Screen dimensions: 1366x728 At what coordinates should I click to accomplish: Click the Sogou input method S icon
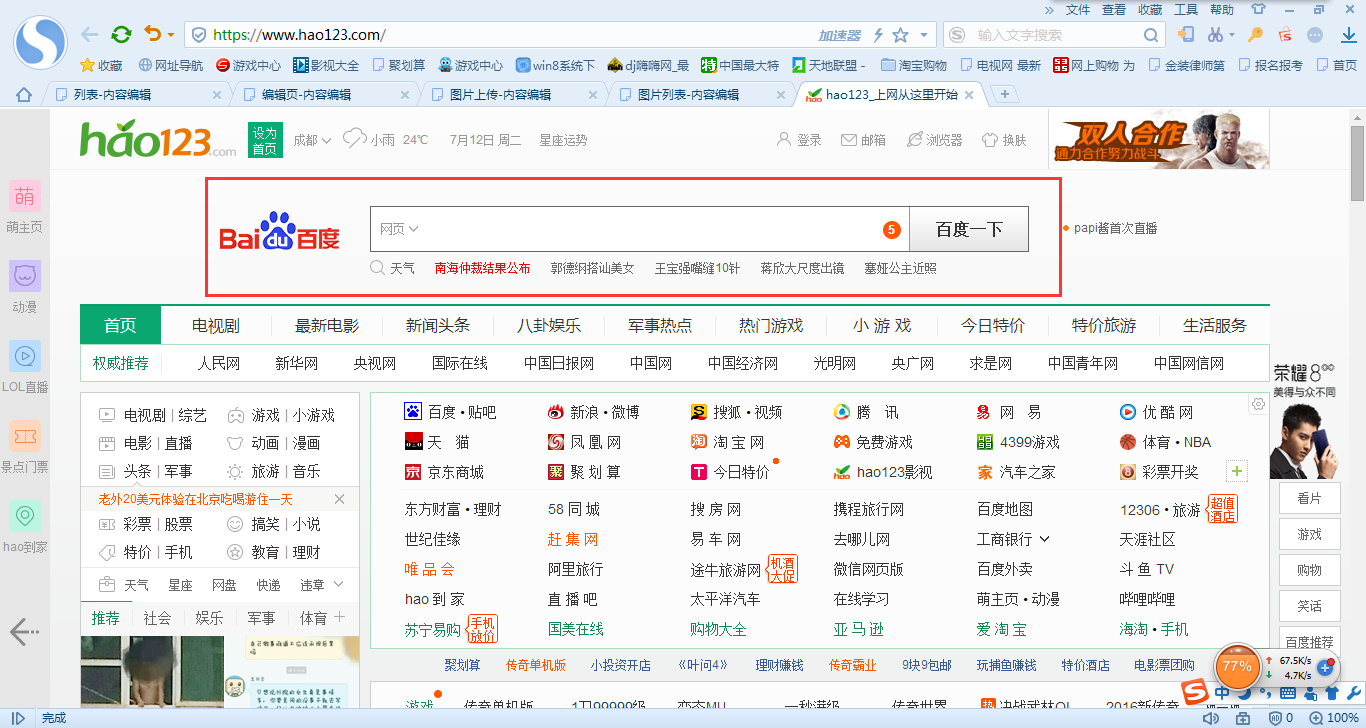coord(1194,692)
